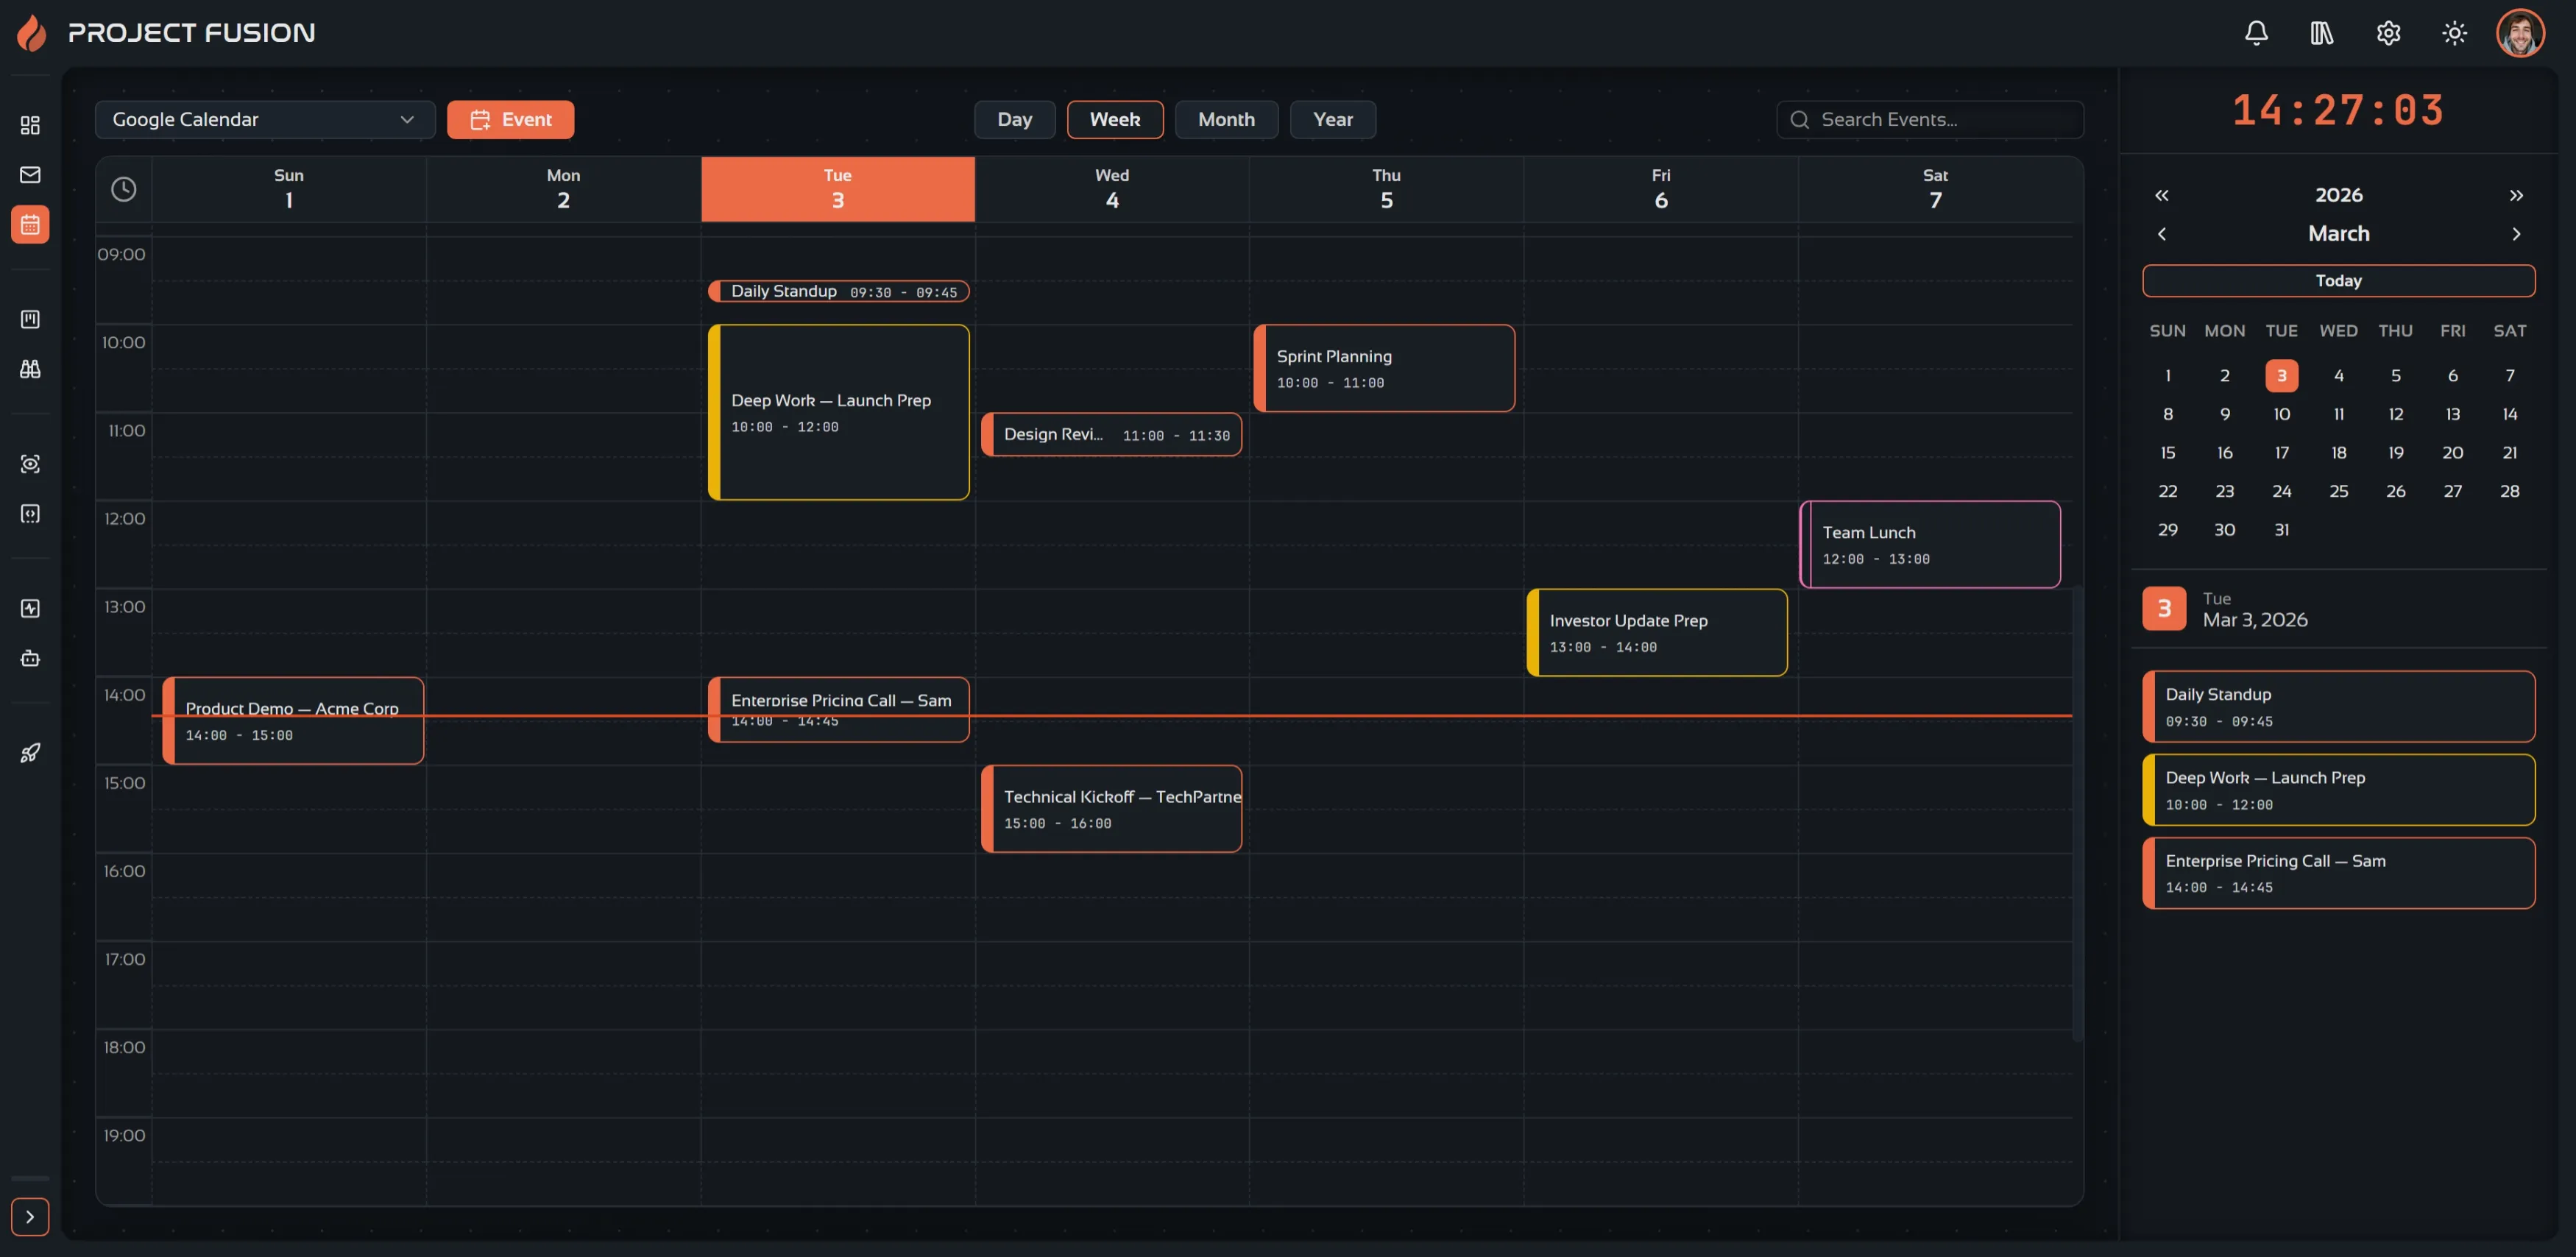Click the Event create button
2576x1257 pixels.
(510, 119)
